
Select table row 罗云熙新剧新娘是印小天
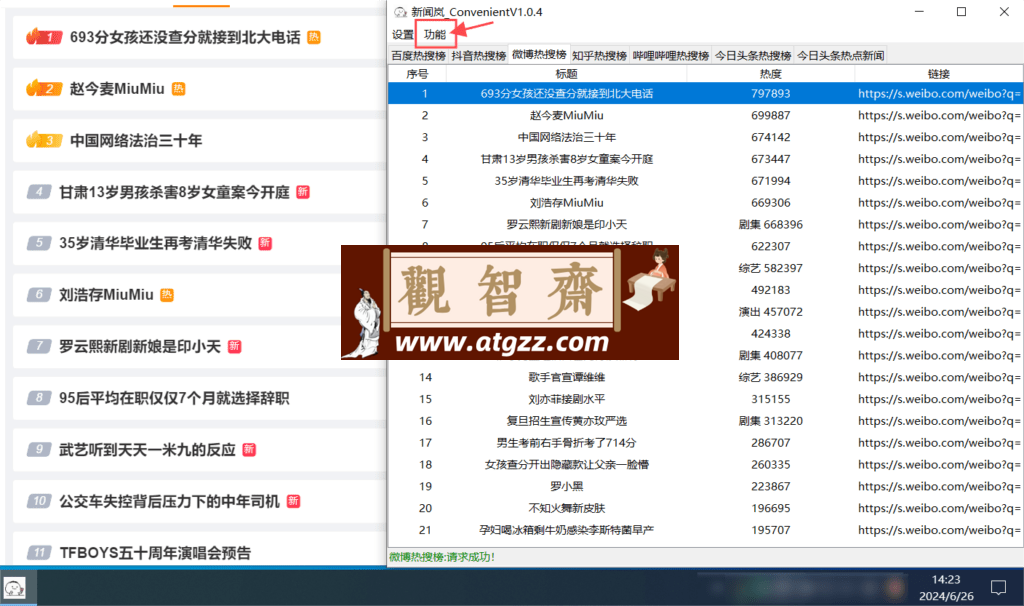pyautogui.click(x=705, y=225)
